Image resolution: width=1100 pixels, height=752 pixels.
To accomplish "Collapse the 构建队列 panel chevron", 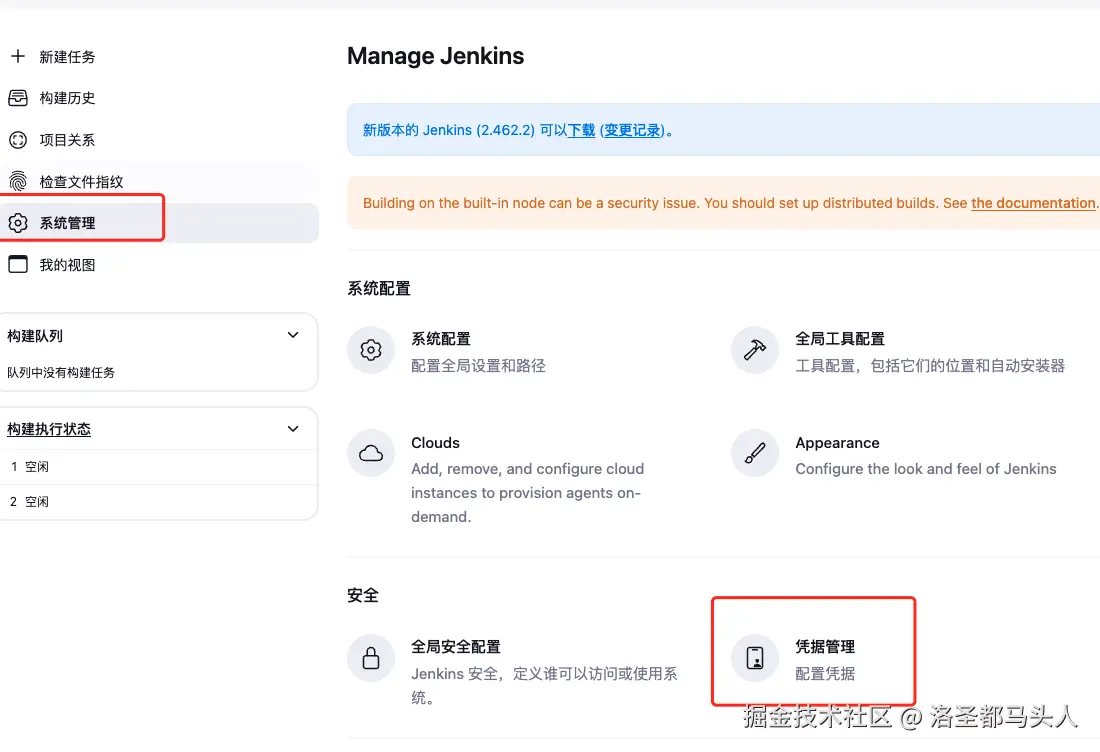I will 293,335.
